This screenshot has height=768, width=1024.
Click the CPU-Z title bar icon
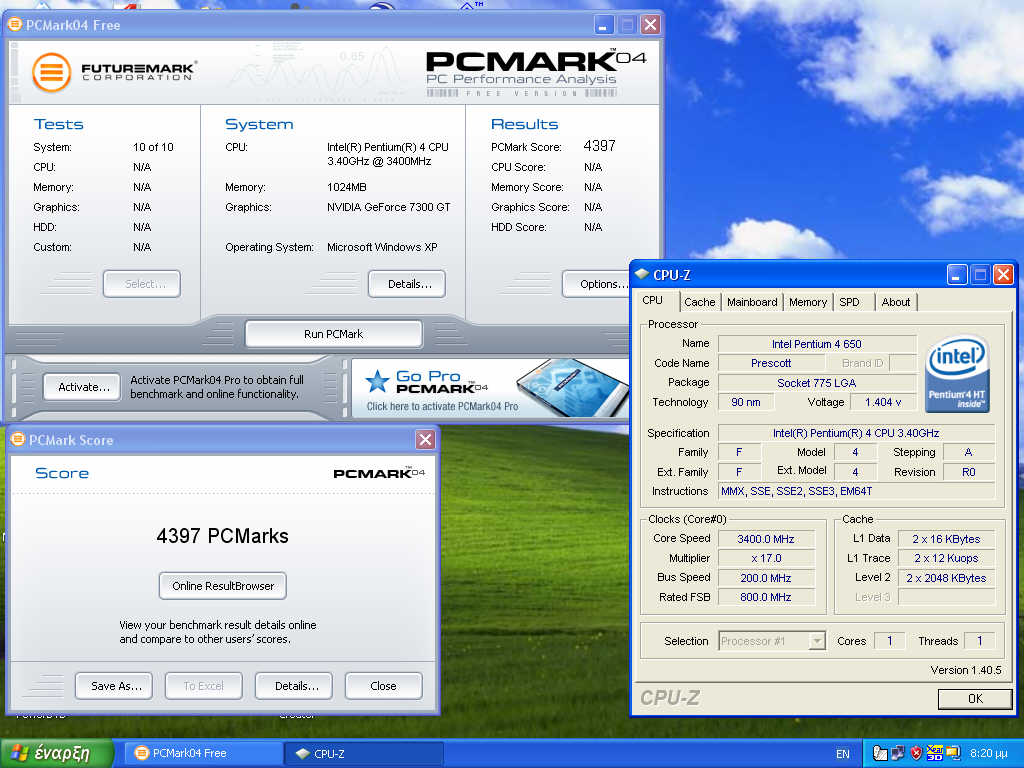click(x=642, y=274)
